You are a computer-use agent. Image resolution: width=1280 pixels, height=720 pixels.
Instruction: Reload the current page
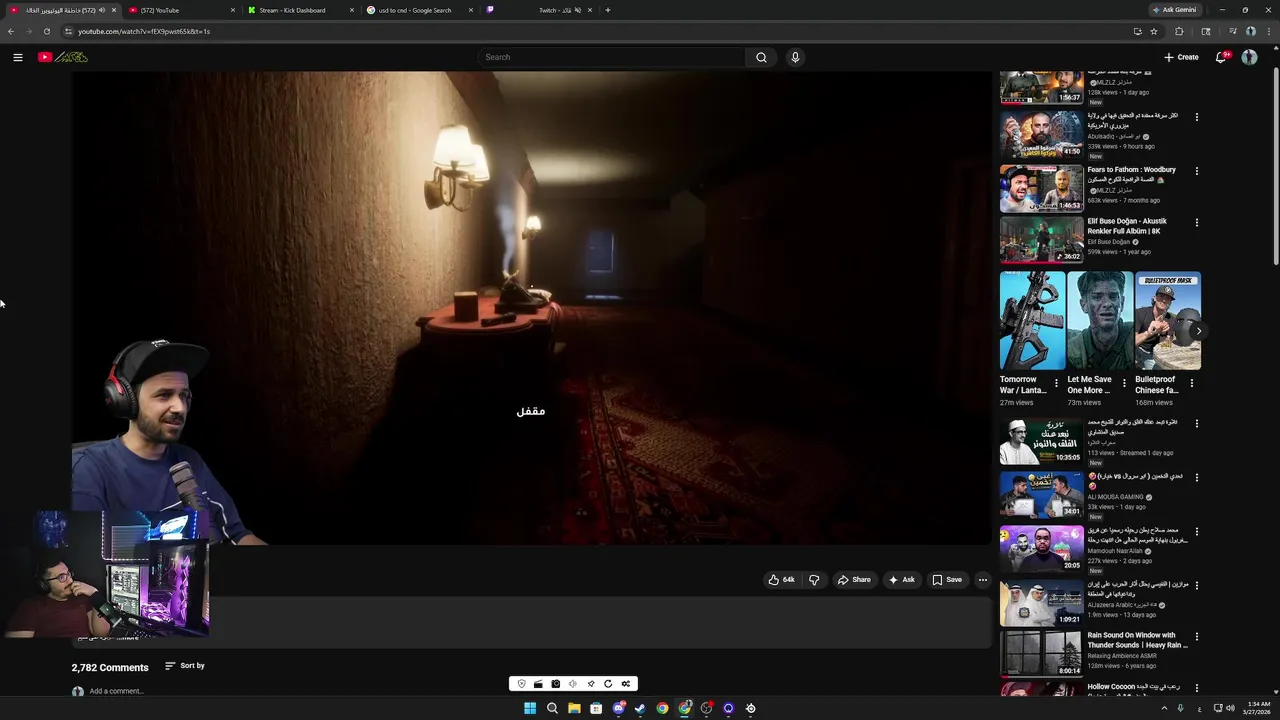tap(46, 31)
